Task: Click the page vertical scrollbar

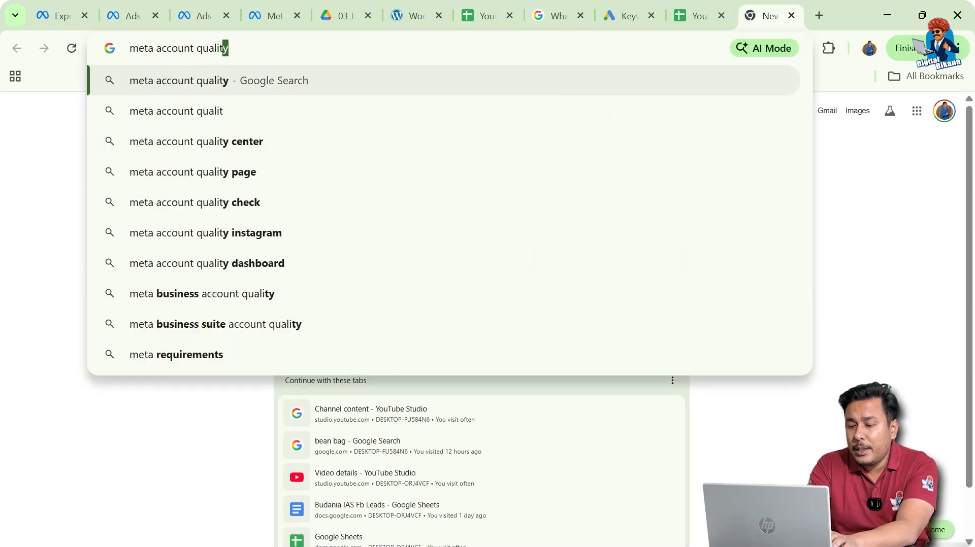Action: pos(969,298)
